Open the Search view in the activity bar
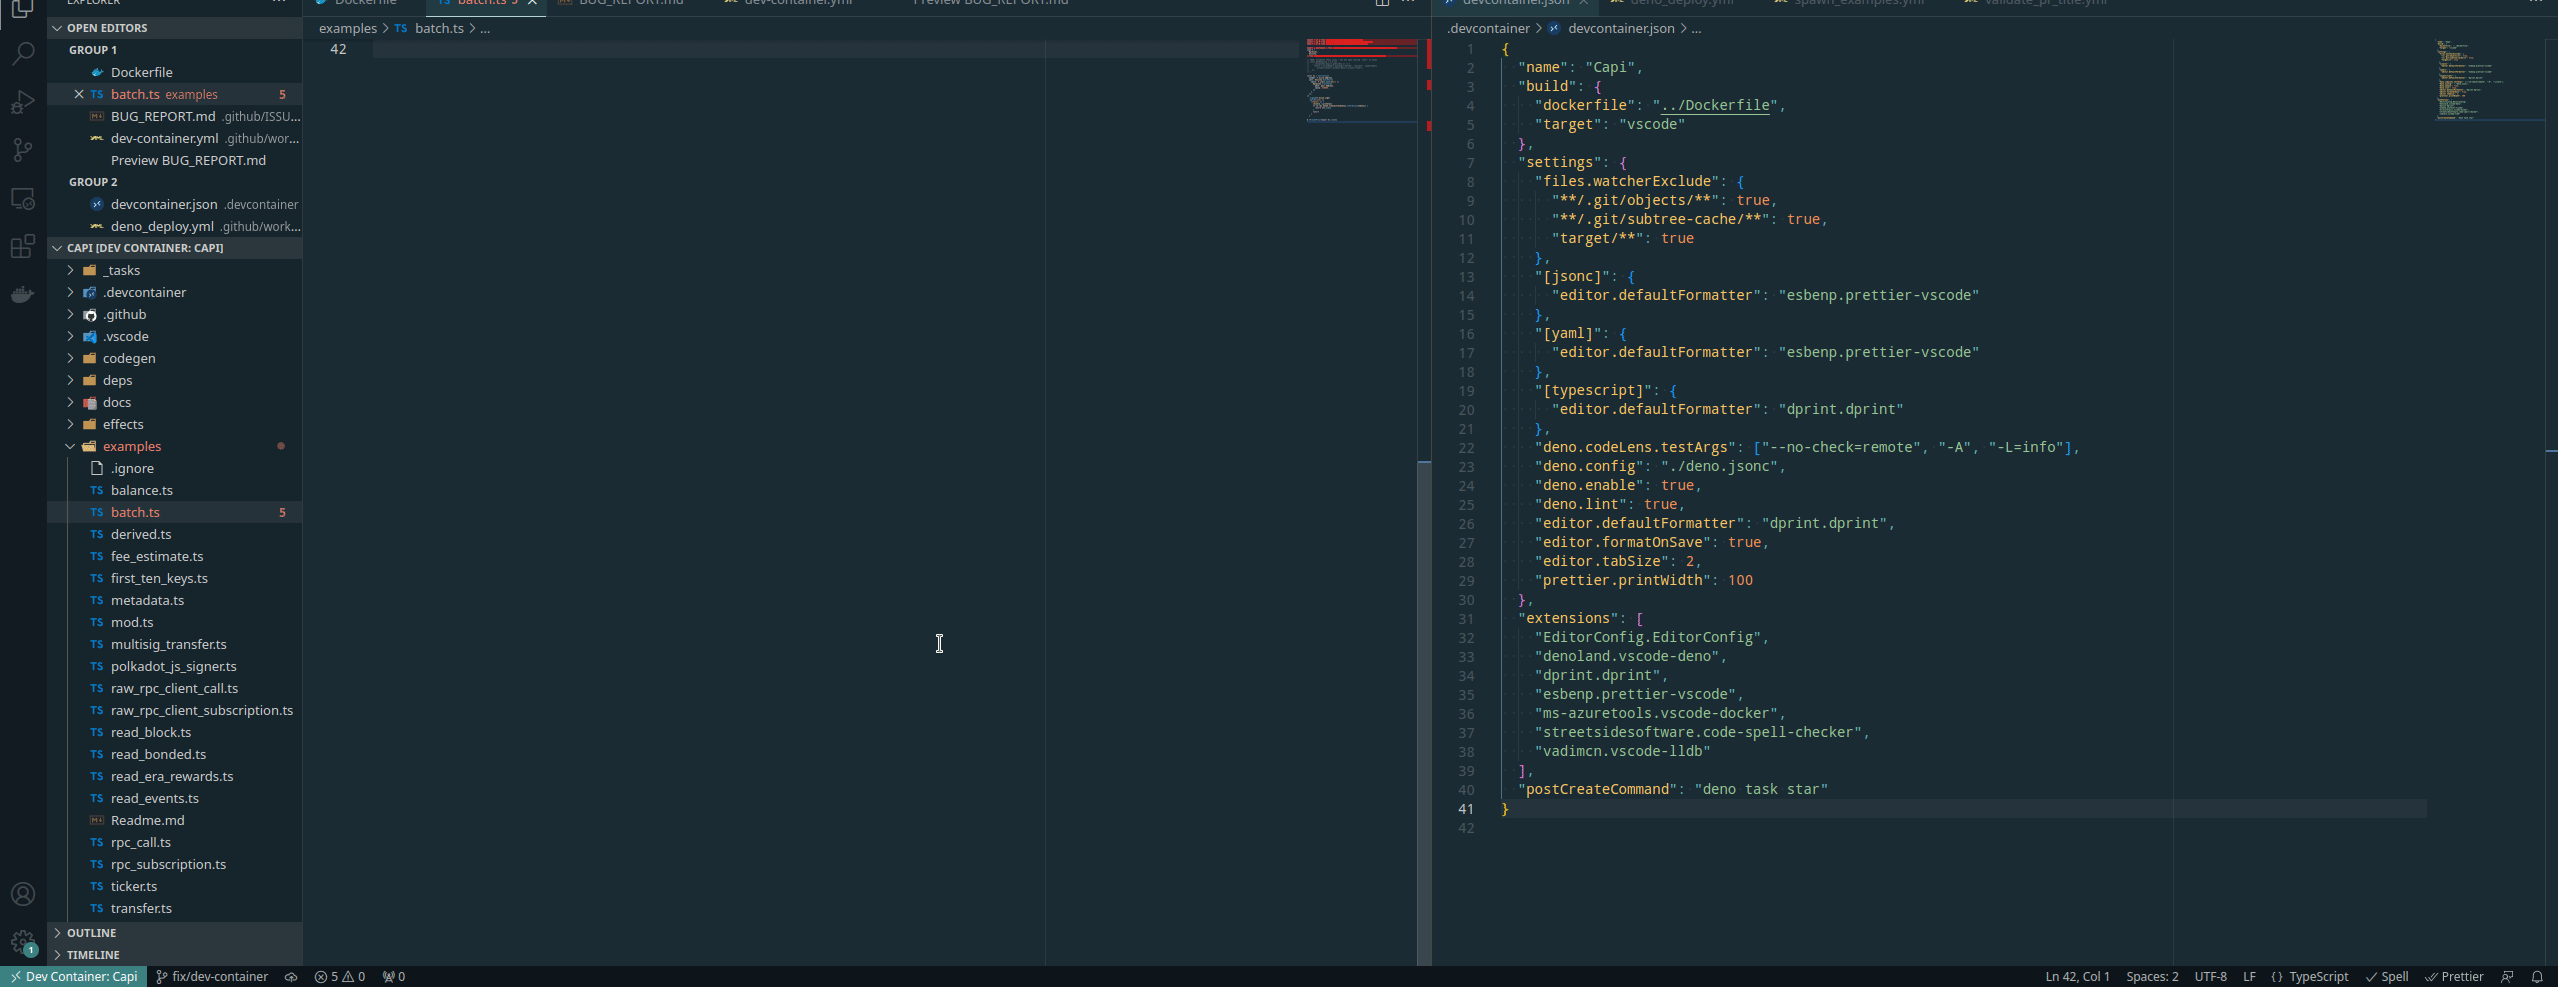The image size is (2558, 987). (x=22, y=53)
